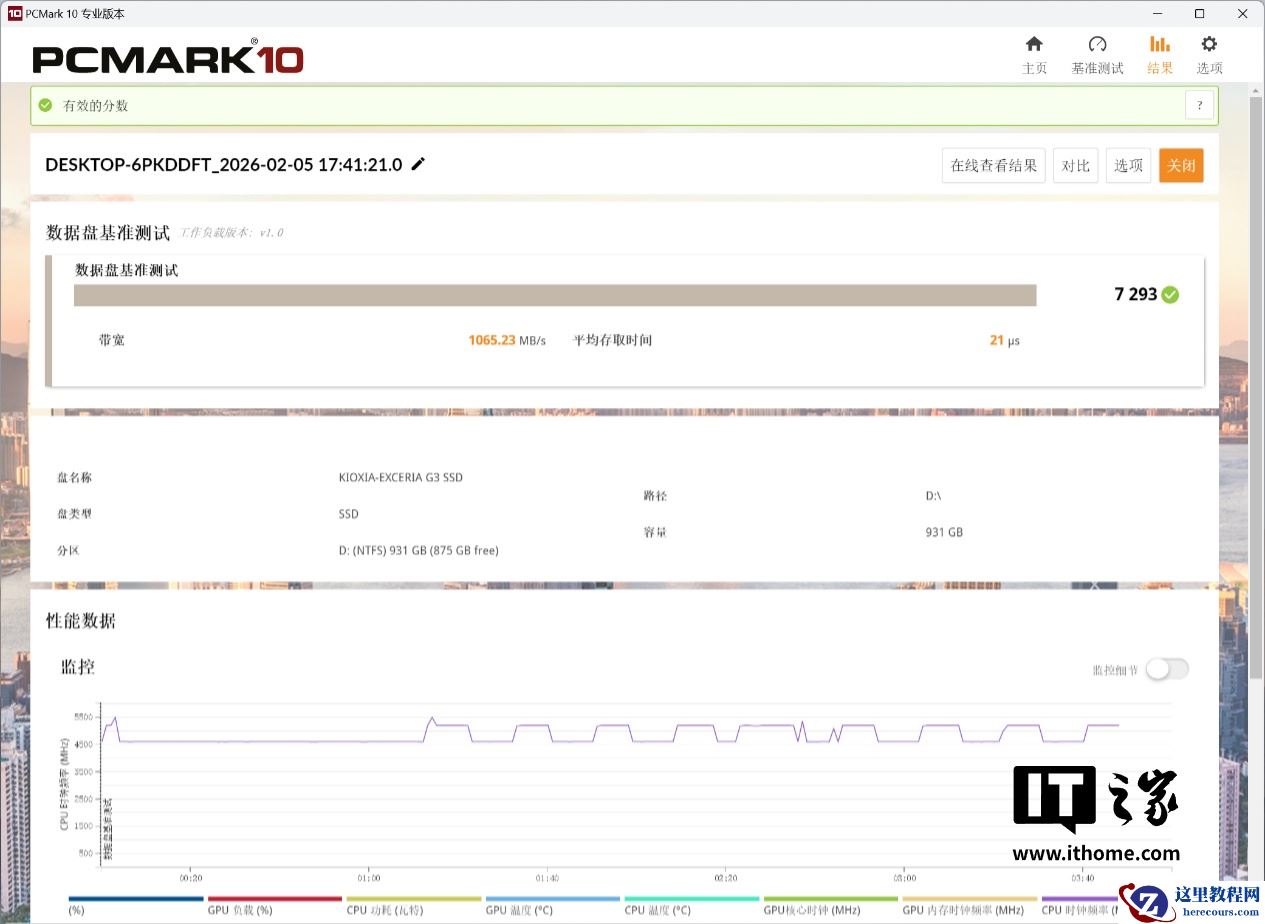Select the CPU 温度 (°C) legend item

691,905
